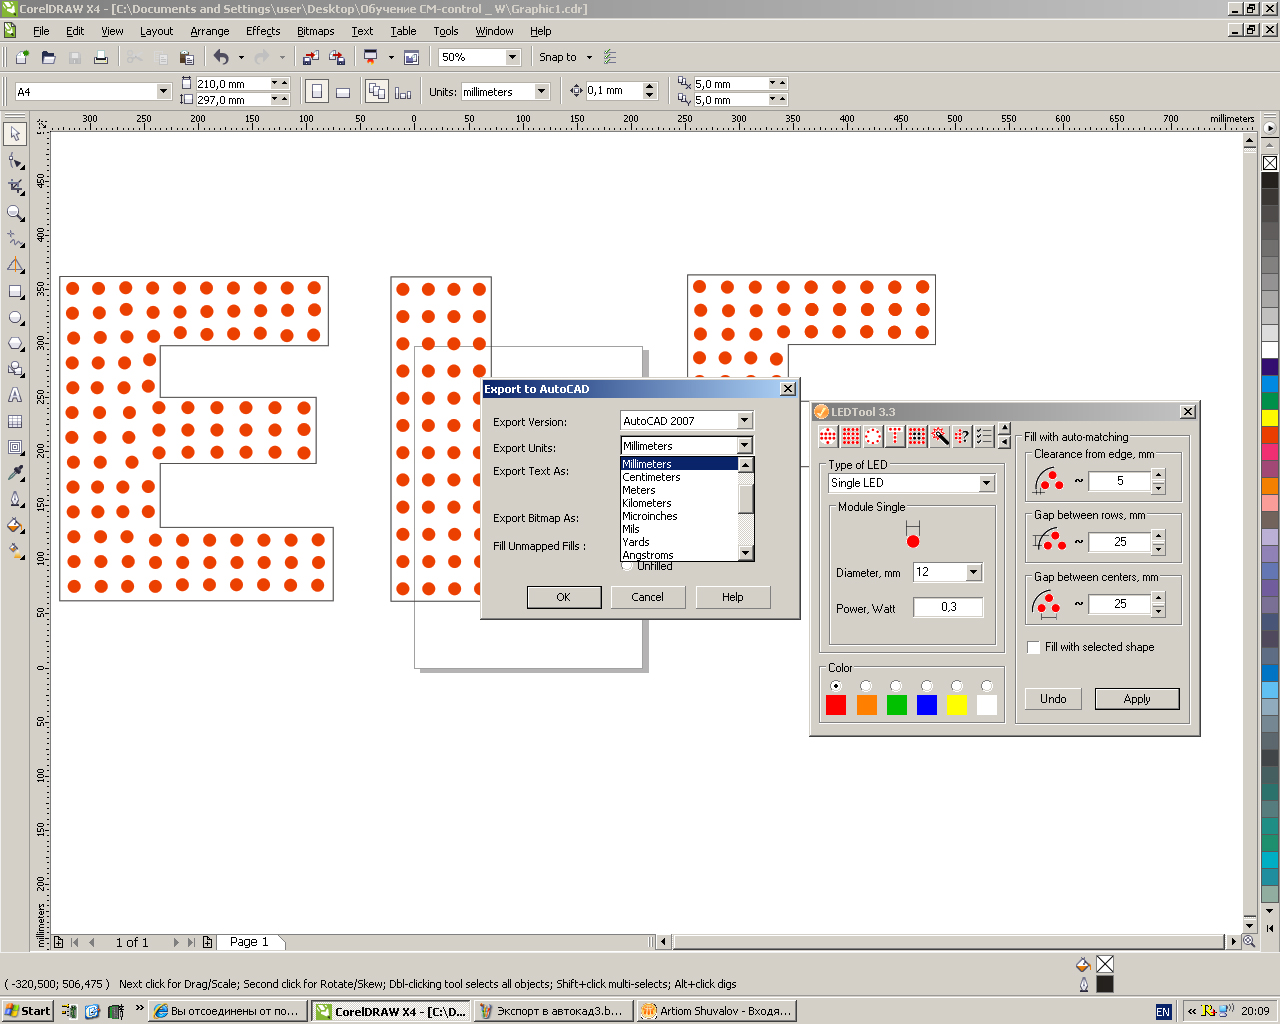Click Windows Start button
Screen dimensions: 1280x1024
click(27, 1011)
